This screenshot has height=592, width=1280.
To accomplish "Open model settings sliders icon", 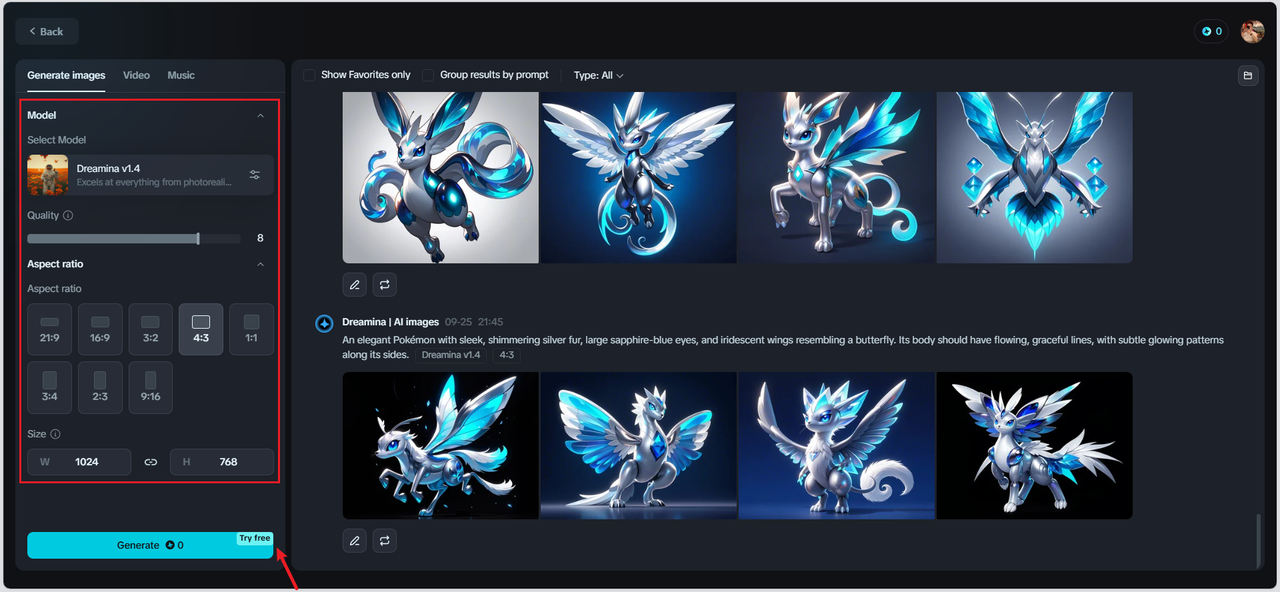I will pos(255,175).
